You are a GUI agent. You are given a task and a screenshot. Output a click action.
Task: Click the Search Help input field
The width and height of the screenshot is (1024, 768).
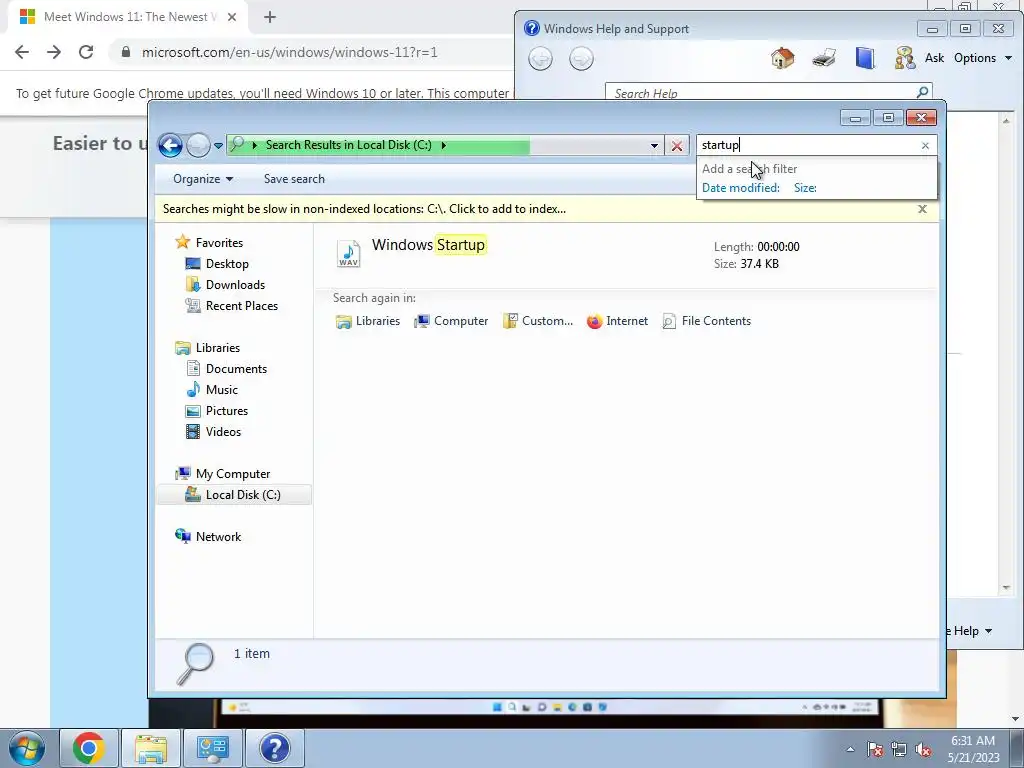[x=761, y=93]
